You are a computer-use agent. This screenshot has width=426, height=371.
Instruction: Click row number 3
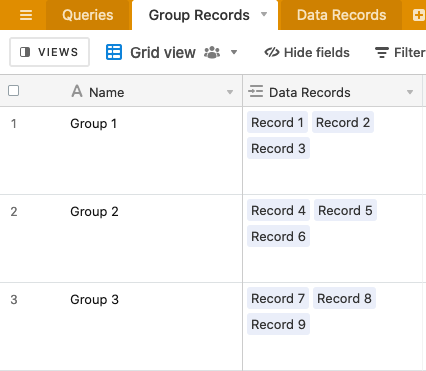[14, 300]
